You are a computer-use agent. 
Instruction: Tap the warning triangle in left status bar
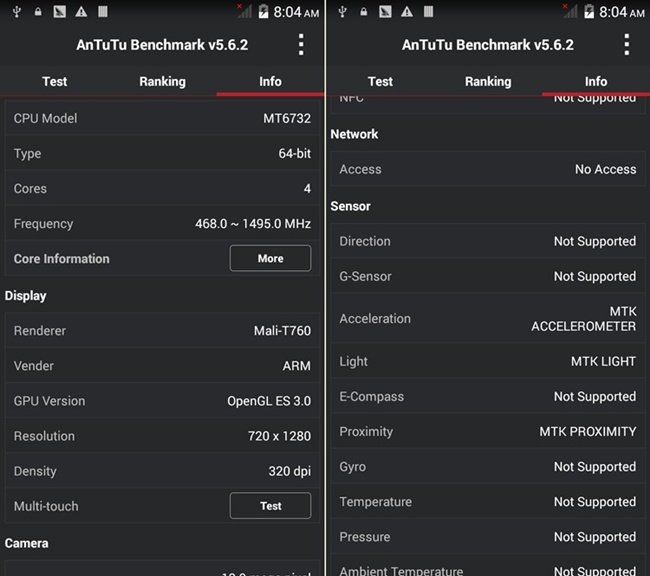[x=80, y=12]
